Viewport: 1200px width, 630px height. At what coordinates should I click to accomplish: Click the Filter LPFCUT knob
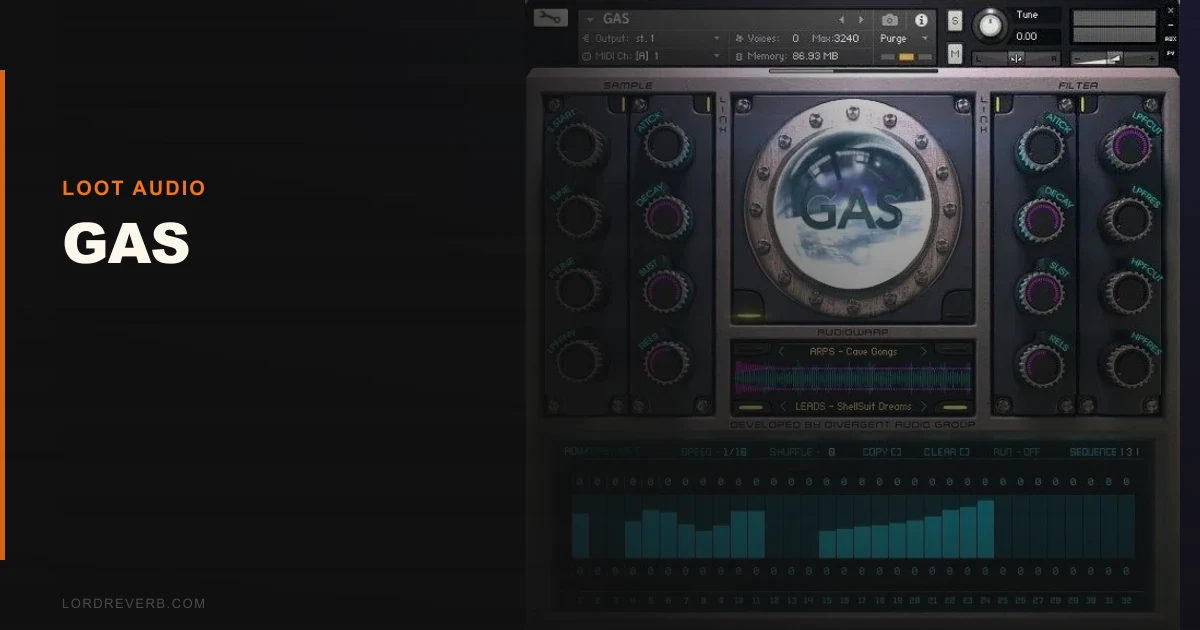[x=1130, y=146]
